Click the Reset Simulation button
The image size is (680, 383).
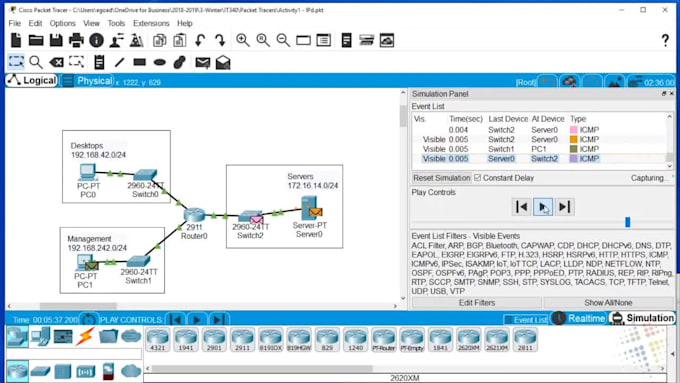coord(441,178)
